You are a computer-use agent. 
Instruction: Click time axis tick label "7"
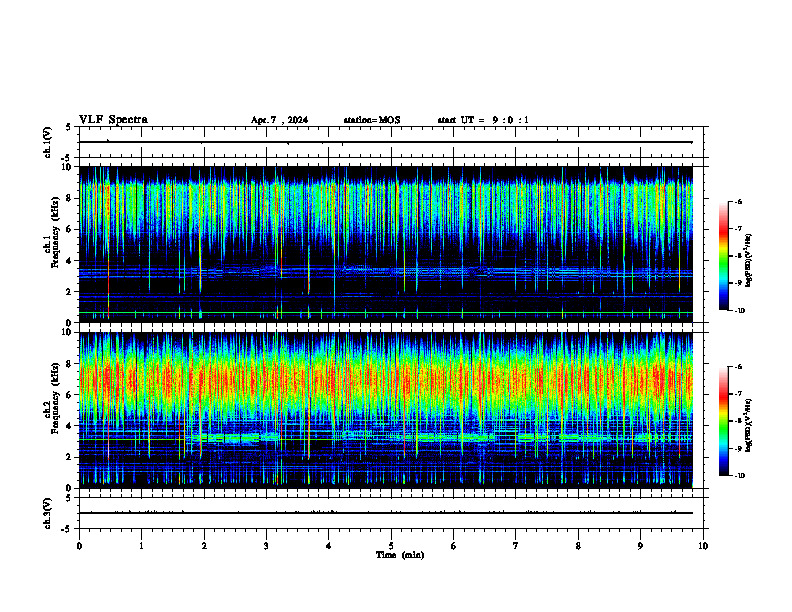pos(516,546)
